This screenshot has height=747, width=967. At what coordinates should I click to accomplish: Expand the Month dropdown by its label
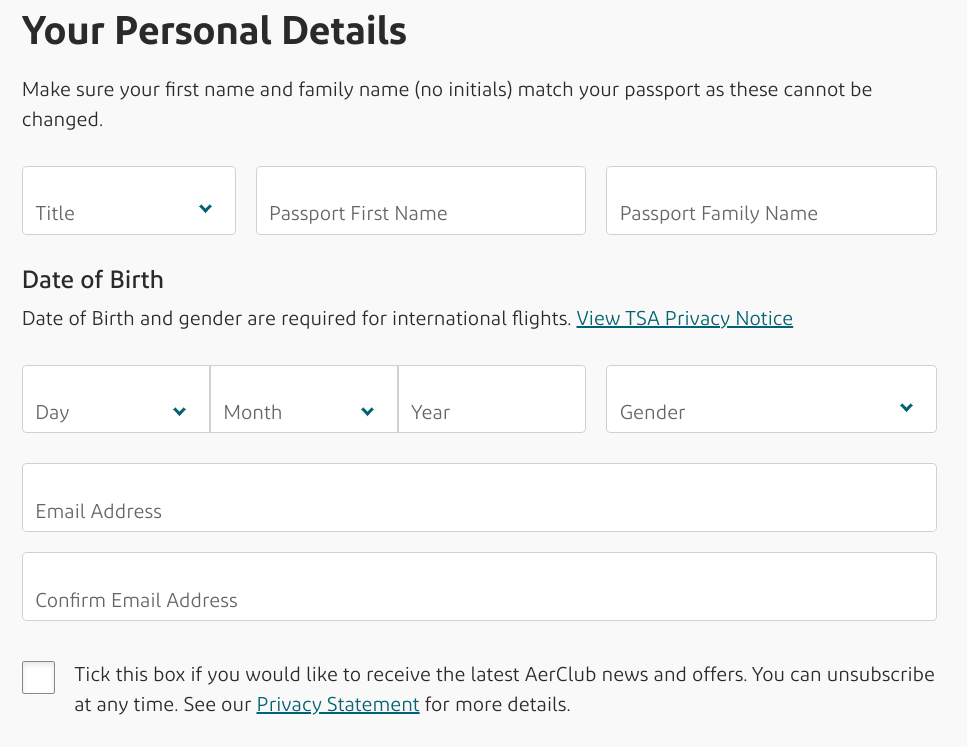(x=253, y=412)
